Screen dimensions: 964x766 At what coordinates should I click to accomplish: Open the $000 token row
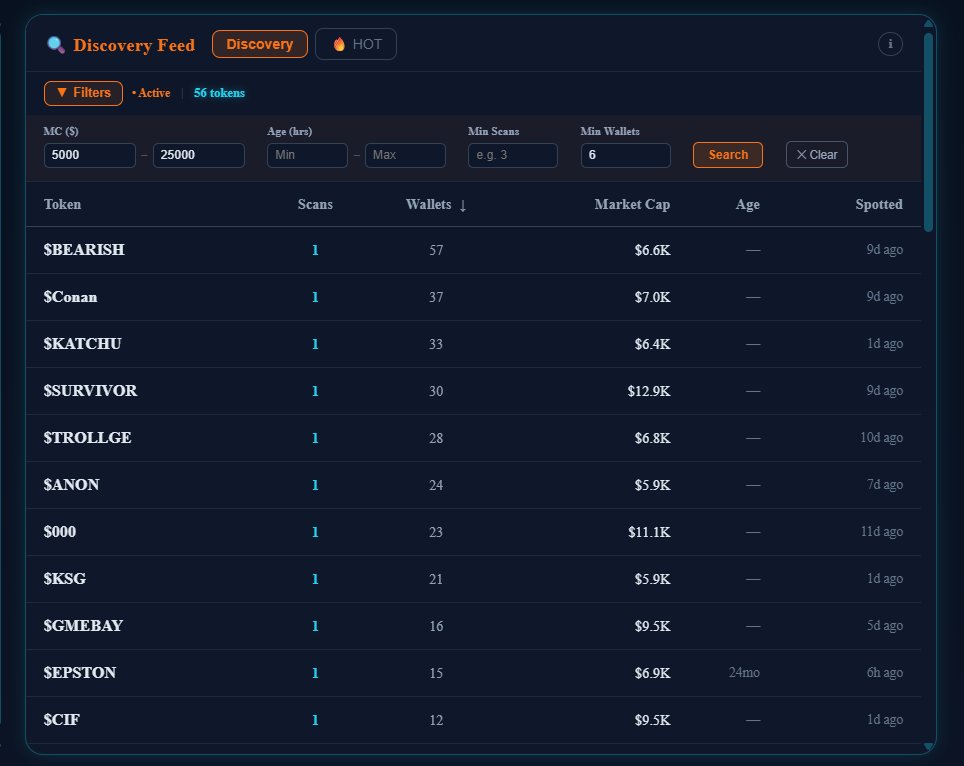coord(473,532)
